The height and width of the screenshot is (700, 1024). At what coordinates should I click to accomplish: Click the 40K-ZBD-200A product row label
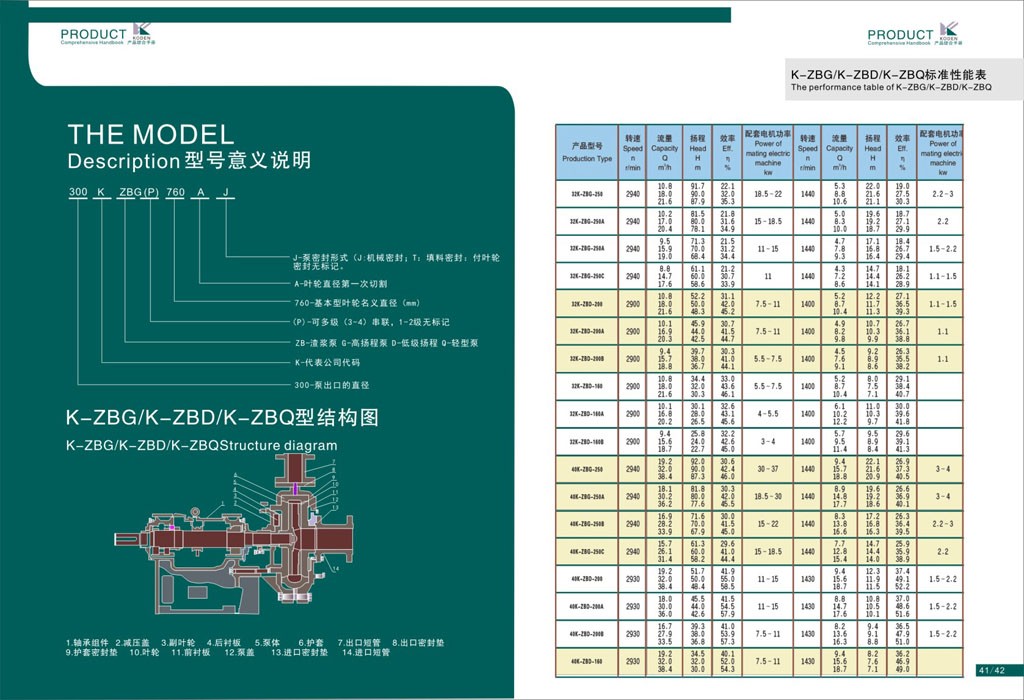click(587, 606)
